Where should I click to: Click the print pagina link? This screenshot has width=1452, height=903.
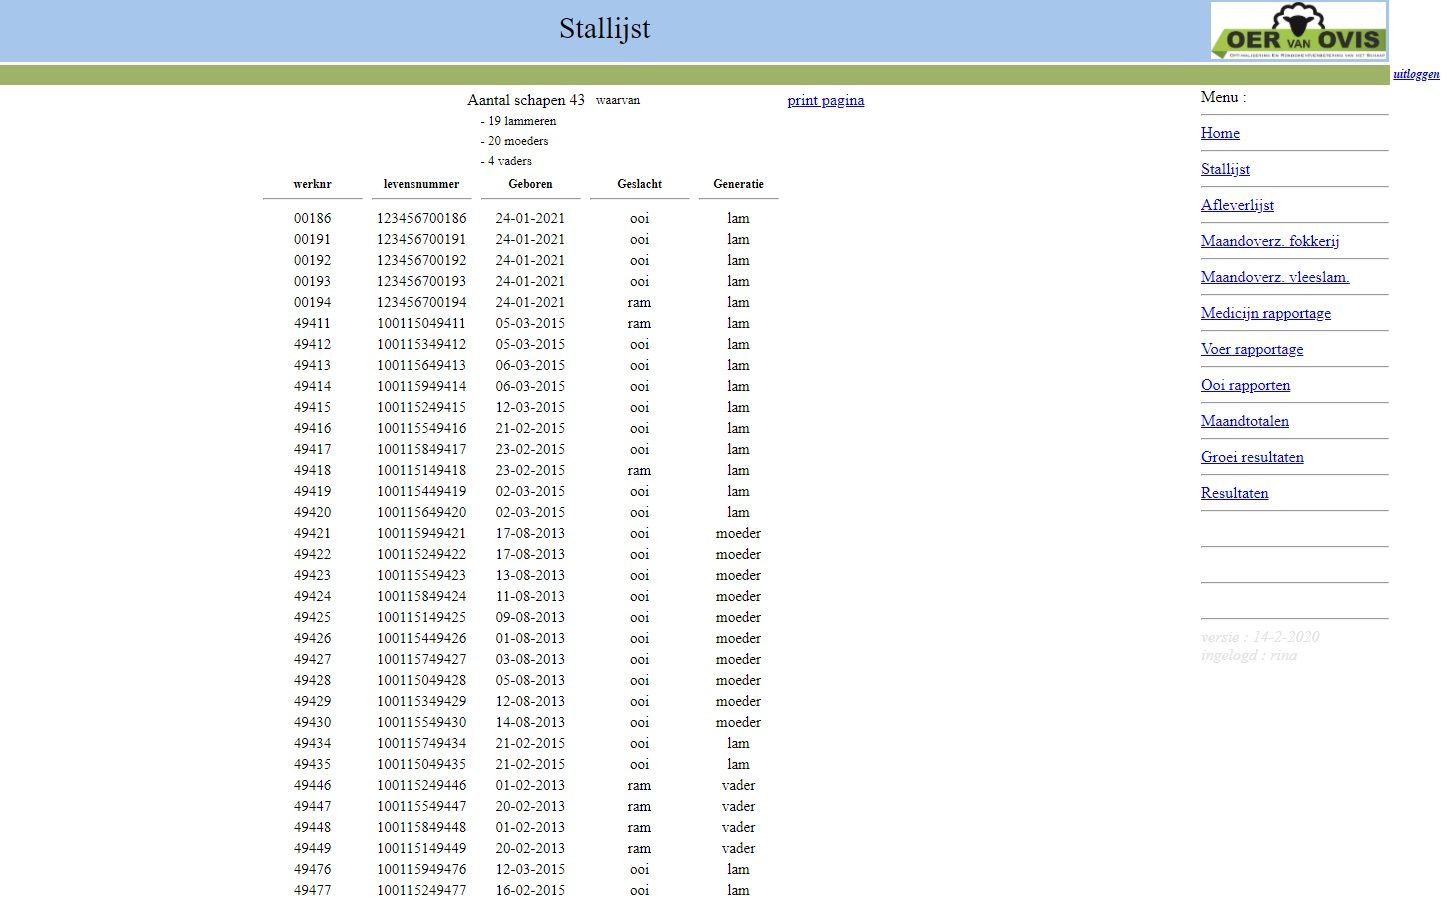click(825, 100)
